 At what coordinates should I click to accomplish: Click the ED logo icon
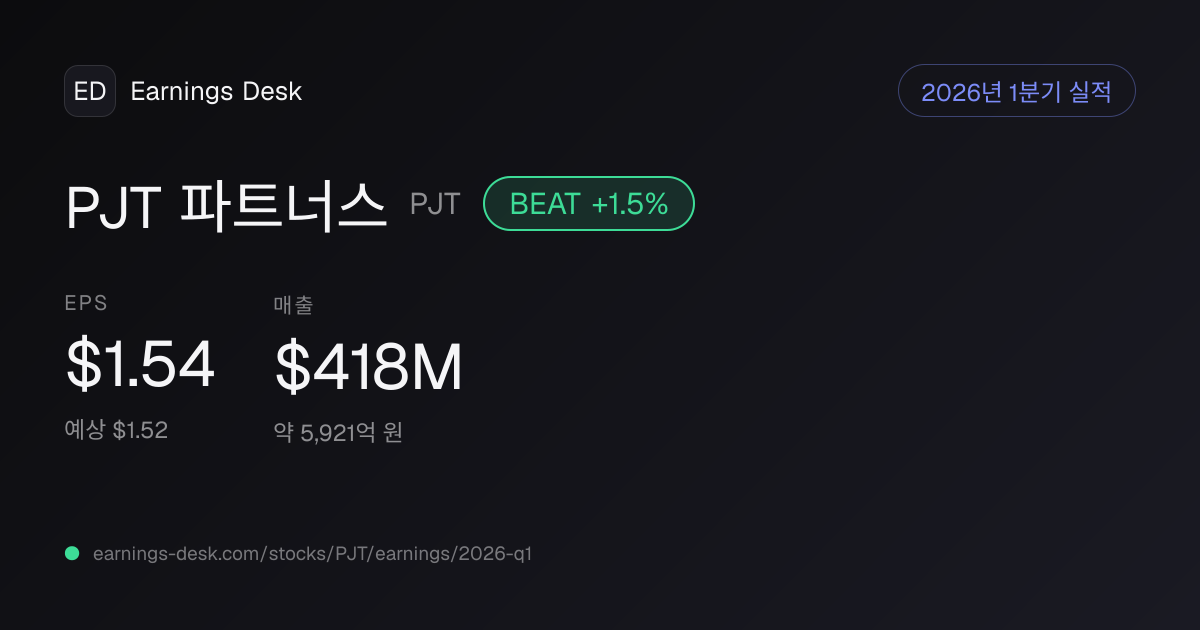pyautogui.click(x=90, y=91)
